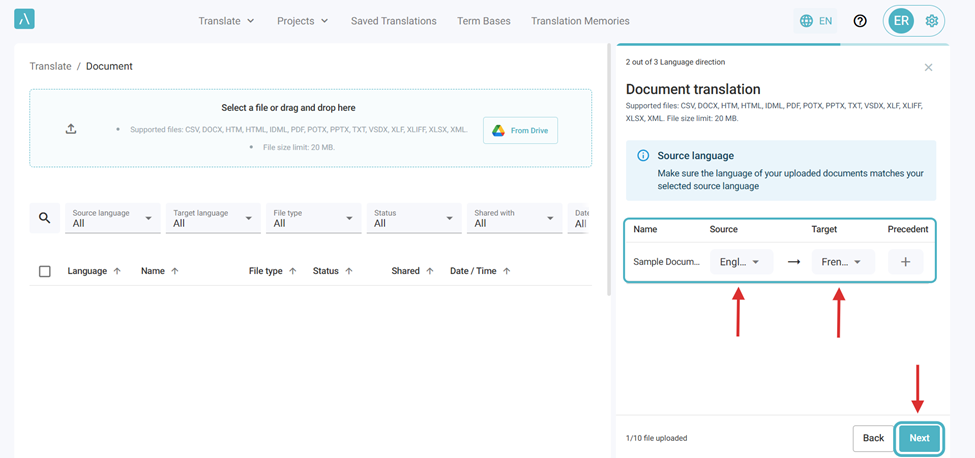Tick the select-all checkbox in table header

click(x=44, y=271)
